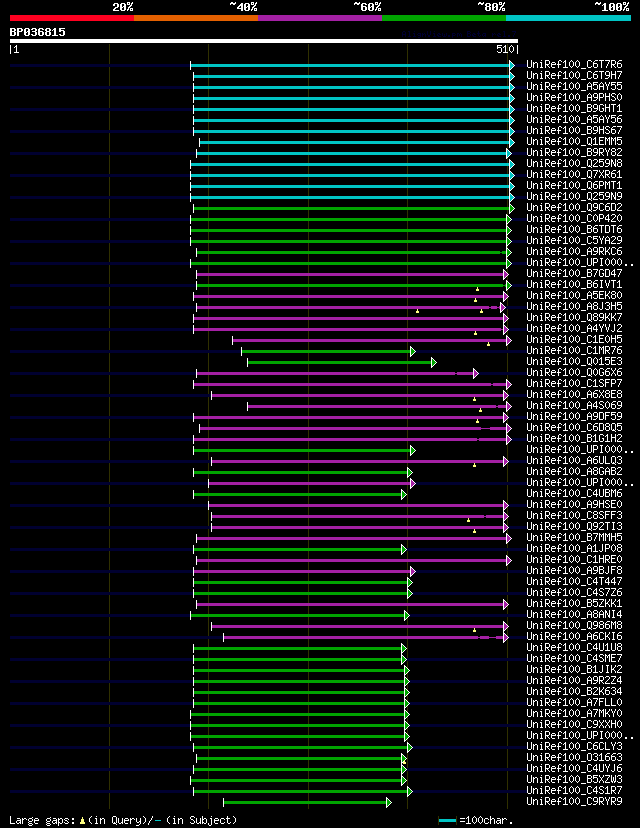Image resolution: width=640 pixels, height=828 pixels.
Task: Click the cyan alignment bar for C6T7R6
Action: pyautogui.click(x=350, y=65)
